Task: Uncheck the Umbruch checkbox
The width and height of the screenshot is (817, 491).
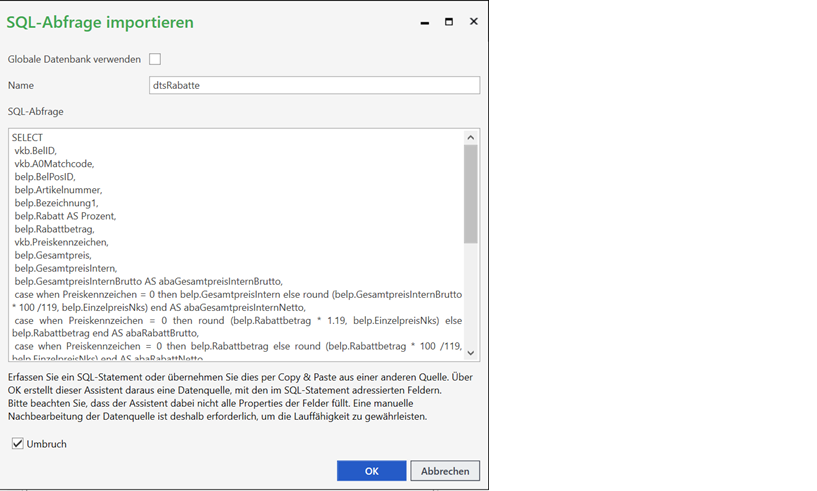Action: (x=18, y=443)
